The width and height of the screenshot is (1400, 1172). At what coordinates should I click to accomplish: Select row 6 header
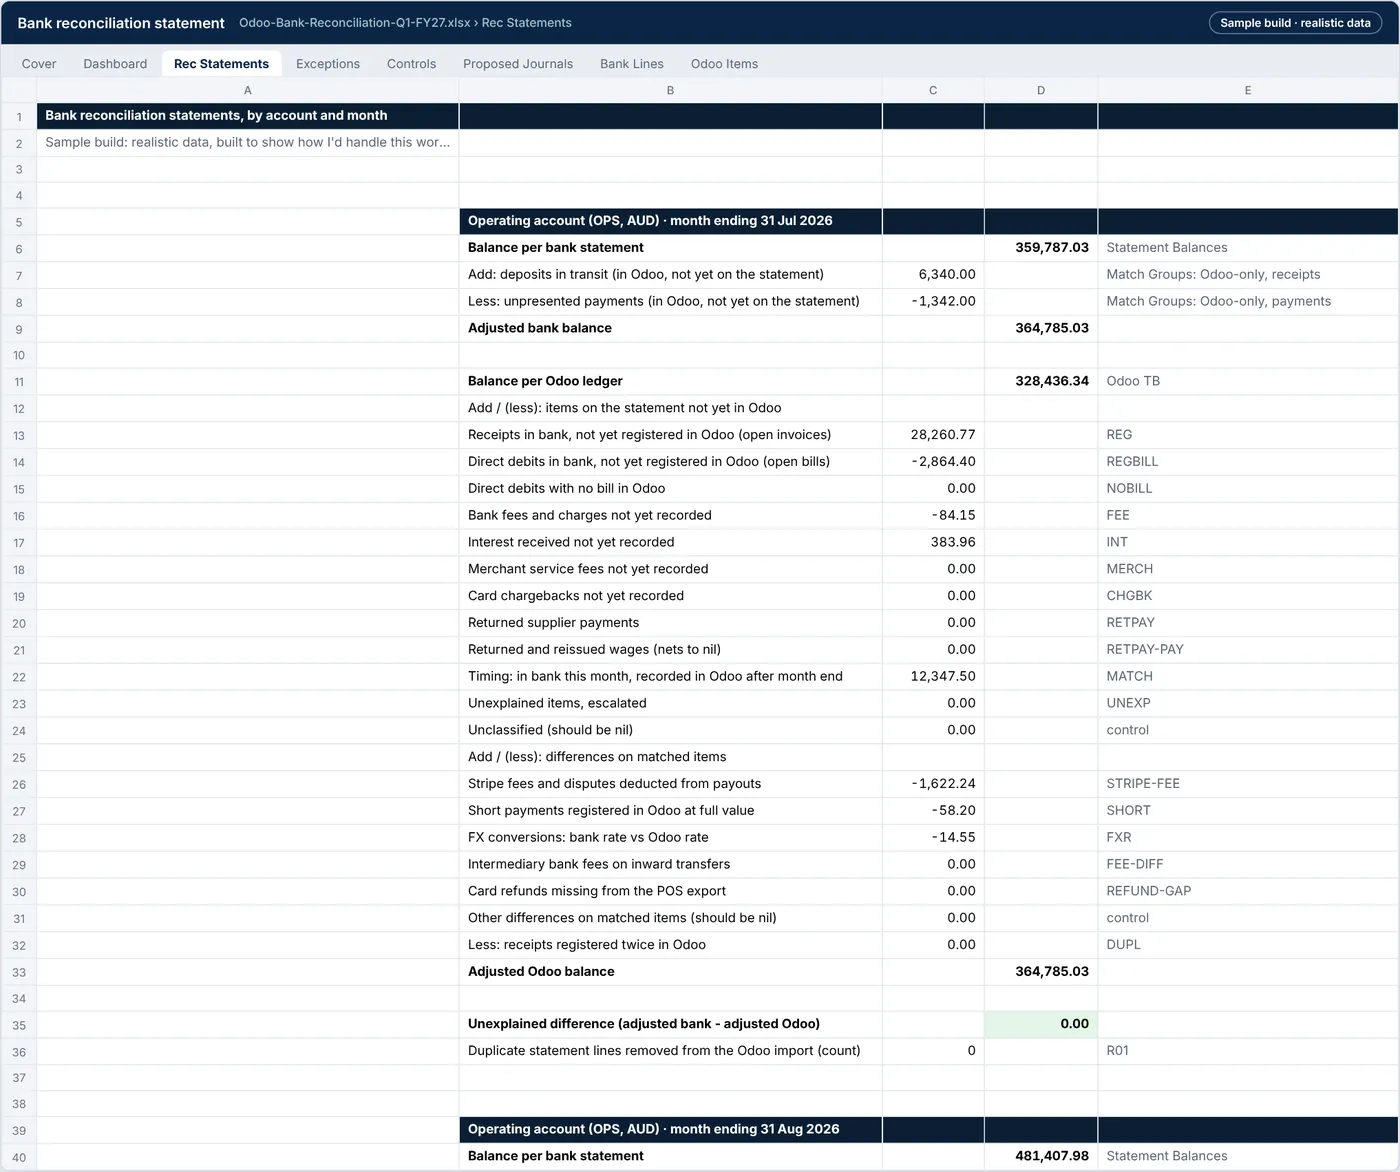pos(19,249)
